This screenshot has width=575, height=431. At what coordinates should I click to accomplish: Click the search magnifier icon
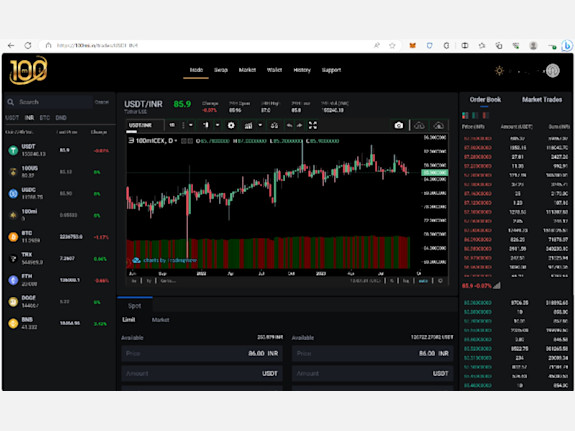point(11,102)
